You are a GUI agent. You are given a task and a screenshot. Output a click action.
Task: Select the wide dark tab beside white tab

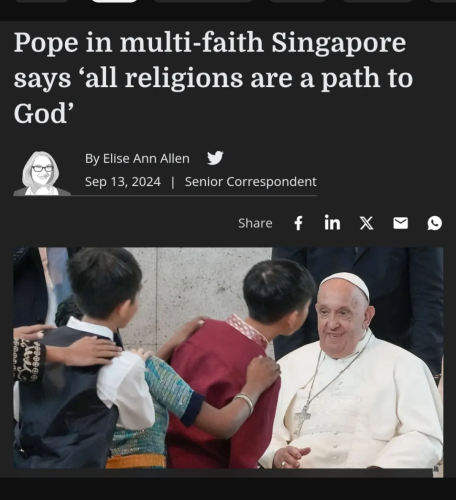point(203,1)
